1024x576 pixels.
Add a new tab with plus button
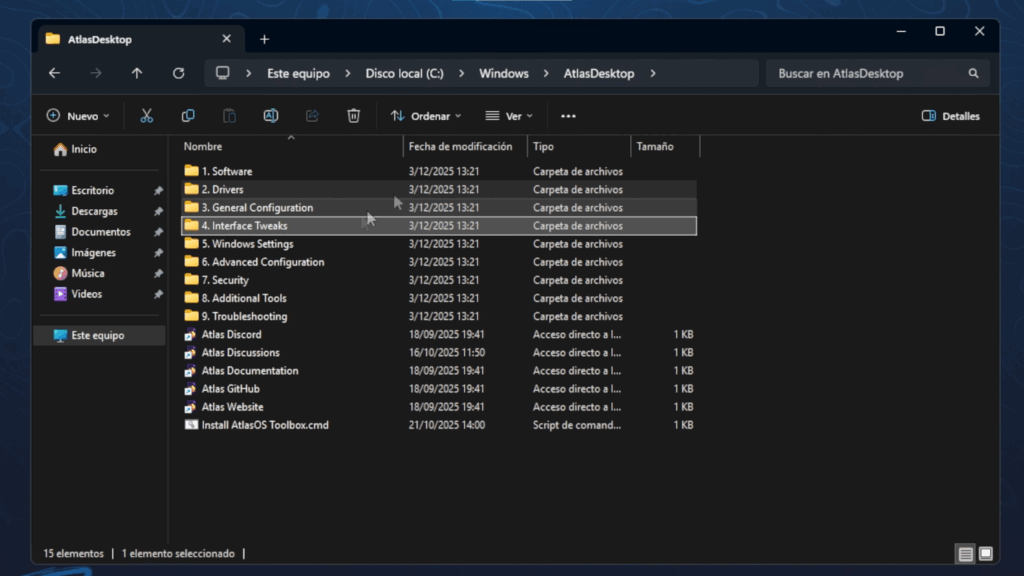tap(264, 39)
